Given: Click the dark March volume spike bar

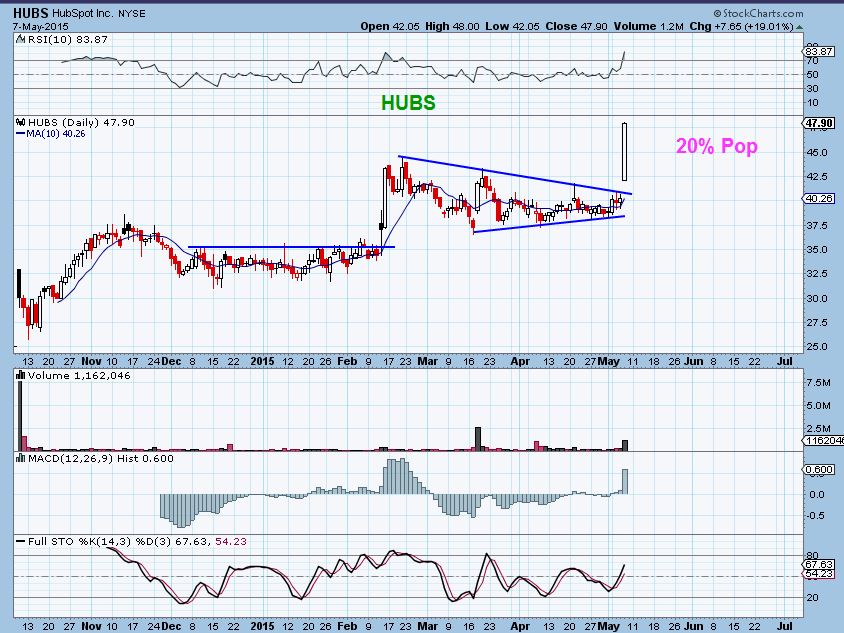Looking at the screenshot, I should point(477,439).
